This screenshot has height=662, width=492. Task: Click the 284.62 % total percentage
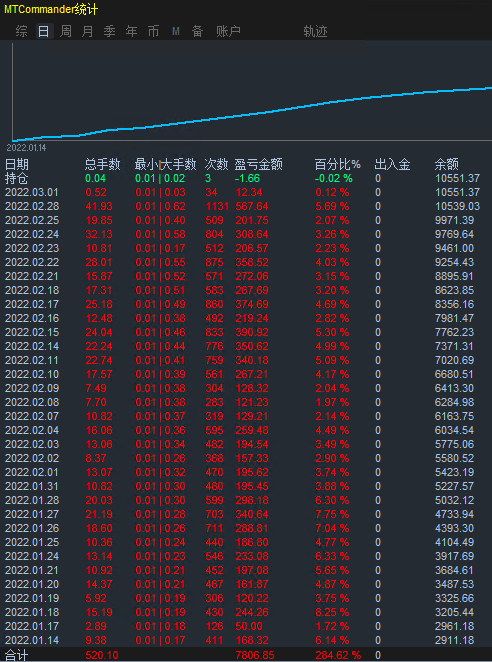[338, 656]
